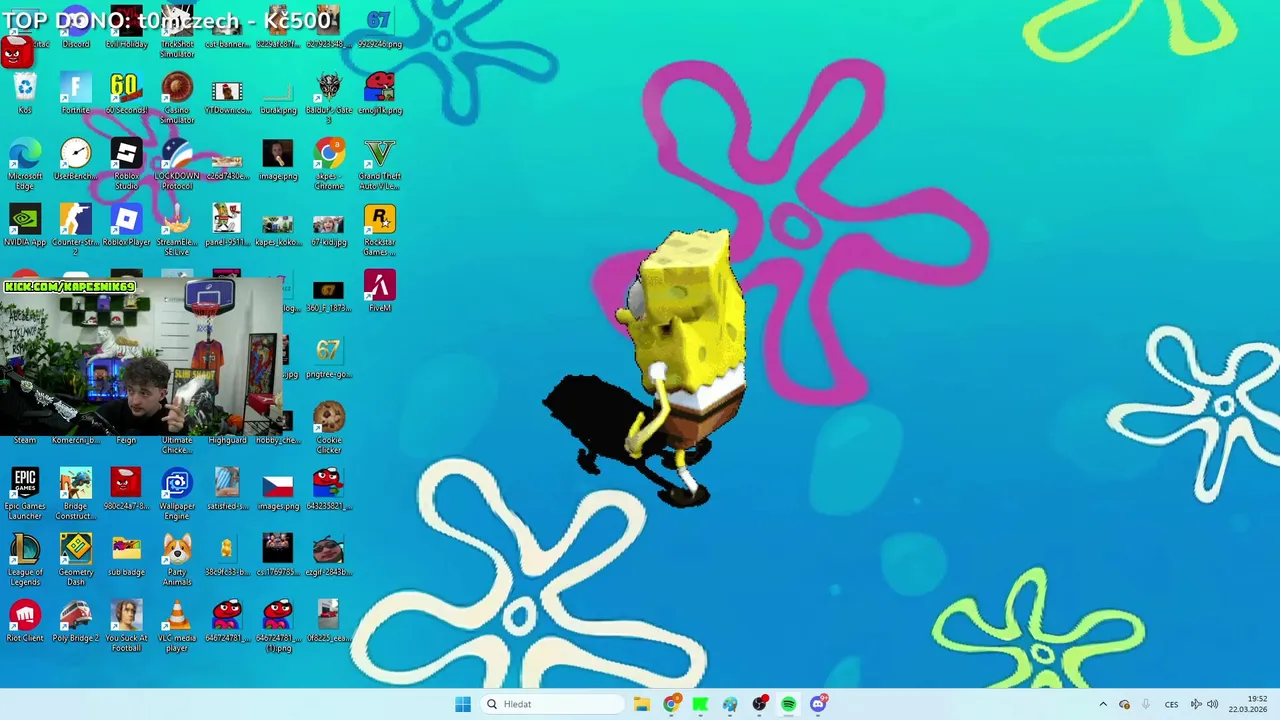Image resolution: width=1280 pixels, height=720 pixels.
Task: Launch Poly Bridge 2 shortcut
Action: tap(75, 620)
